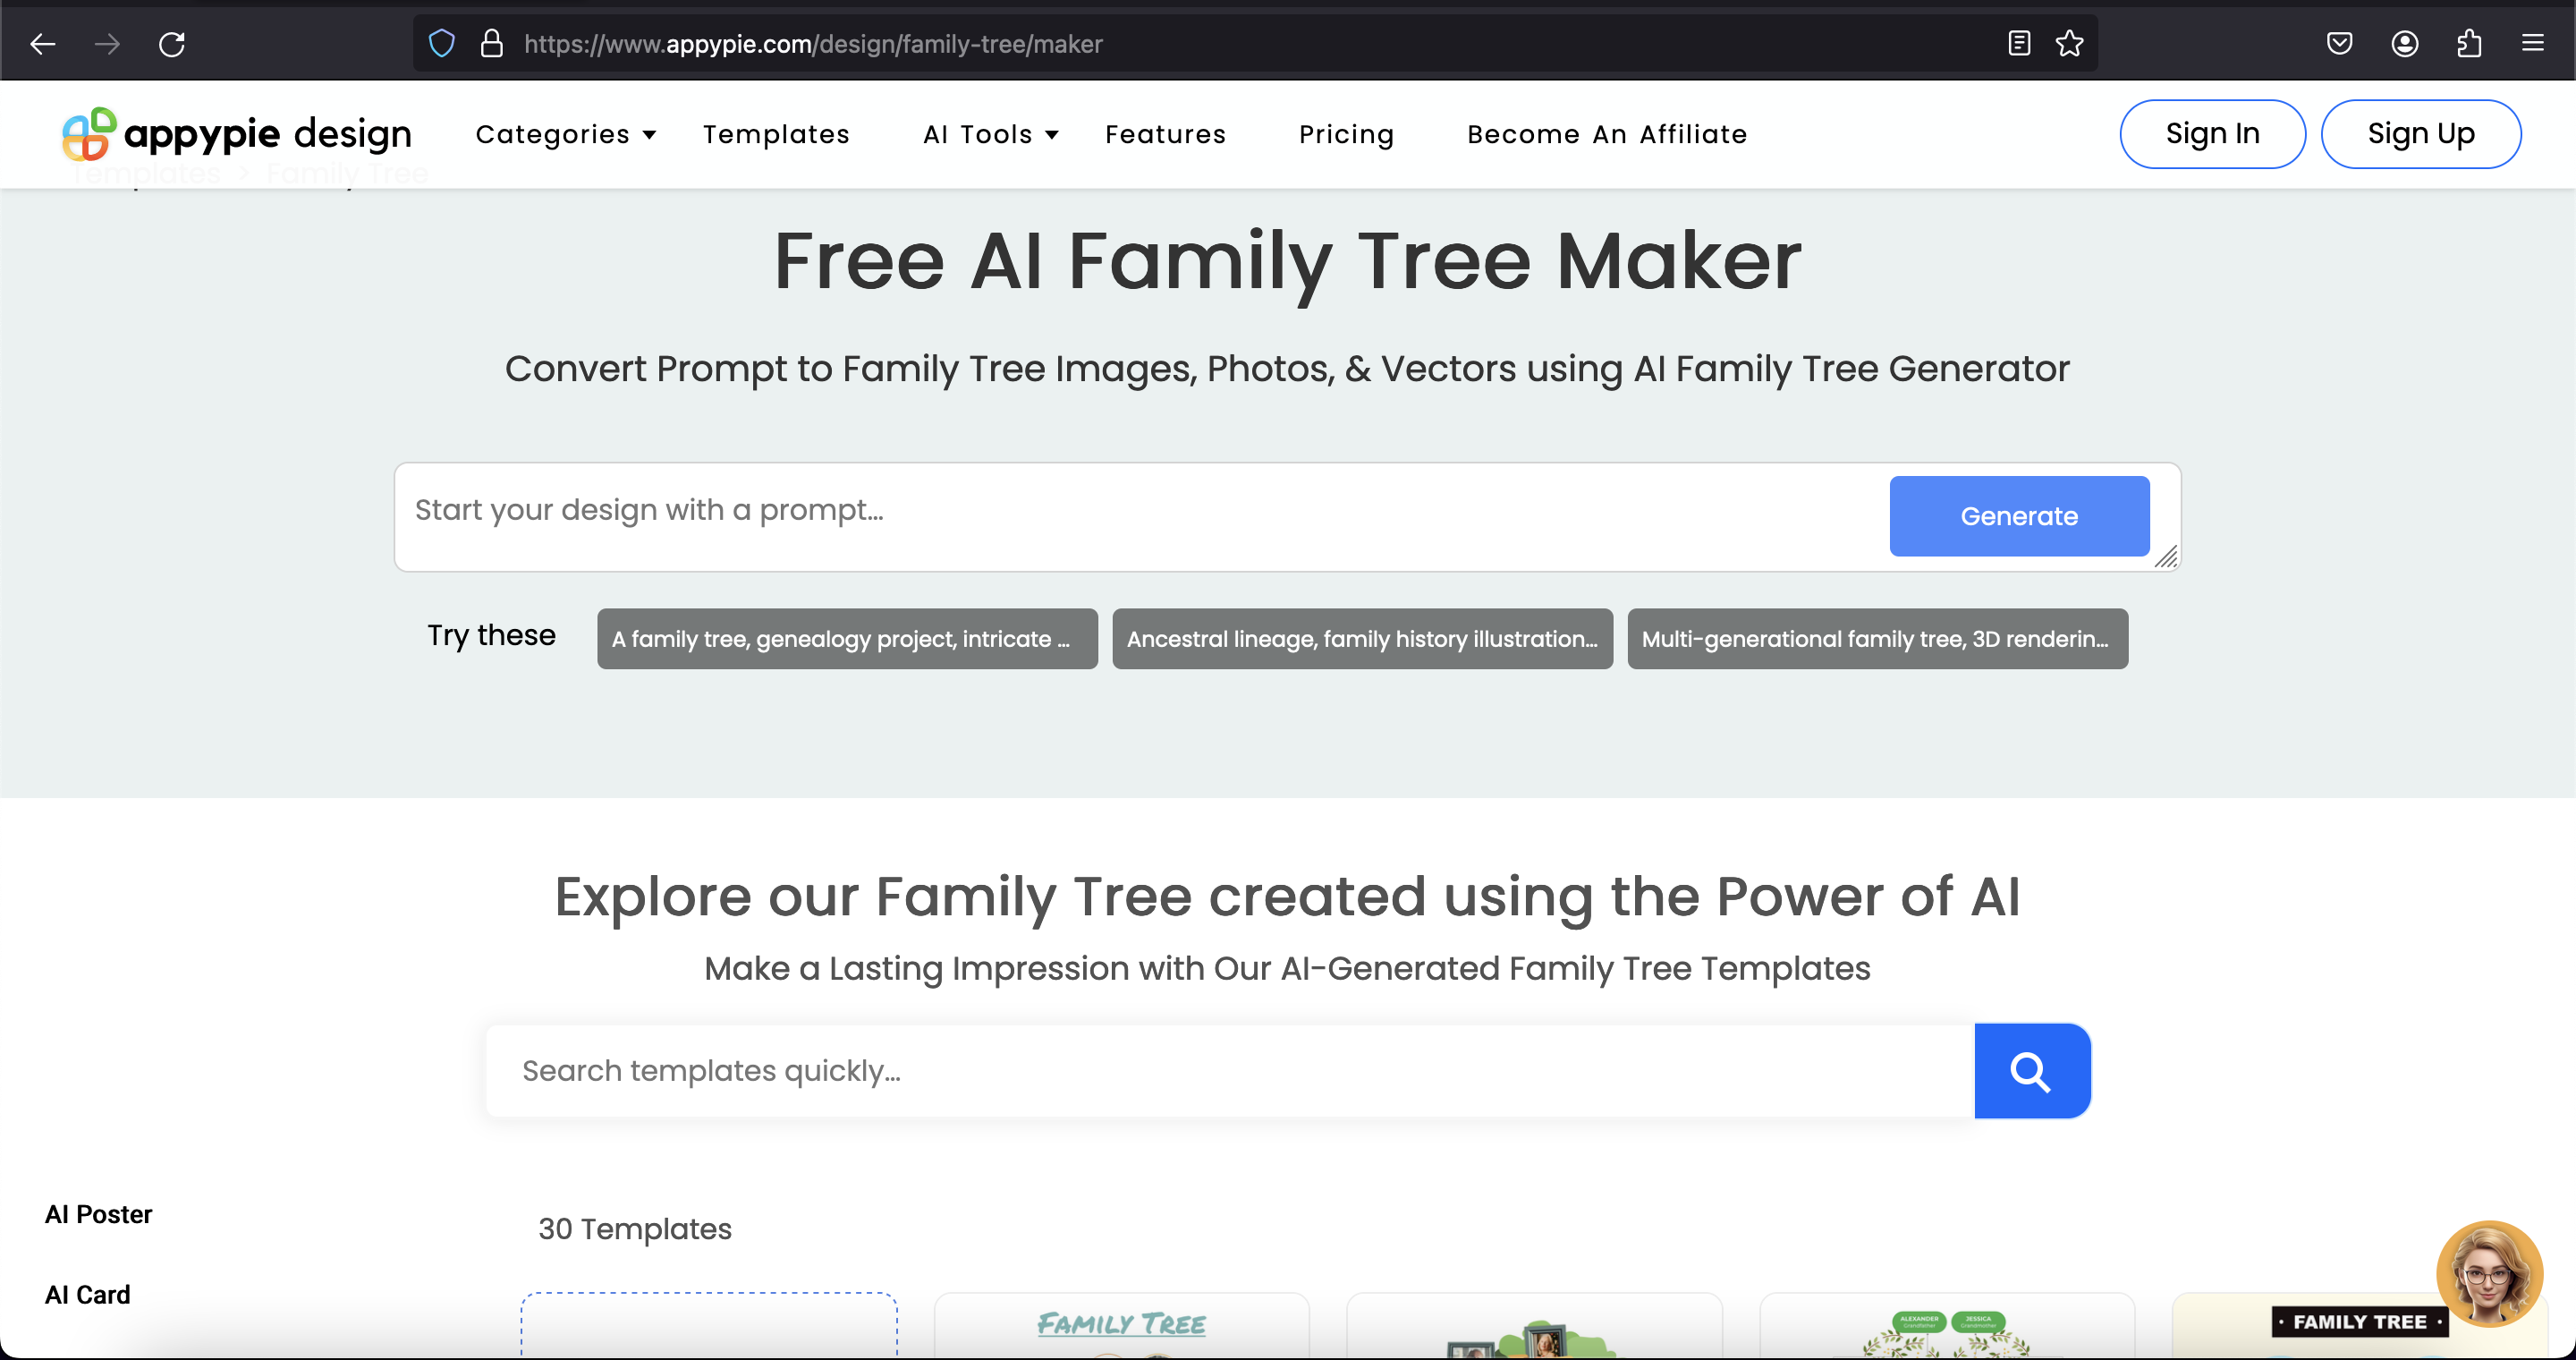Expand the AI Tools dropdown
Screen dimensions: 2576x1360
point(990,134)
